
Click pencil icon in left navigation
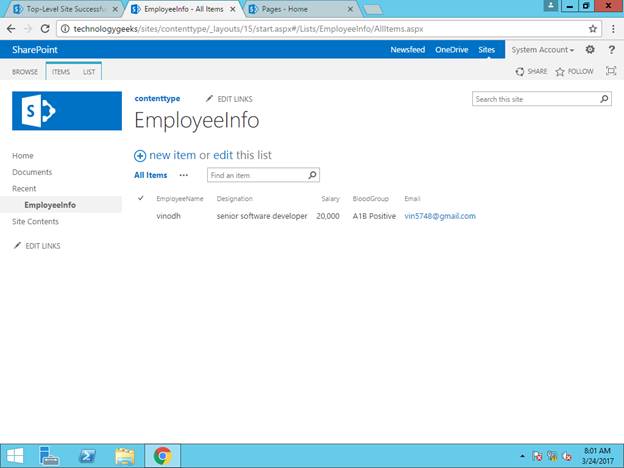tap(17, 246)
